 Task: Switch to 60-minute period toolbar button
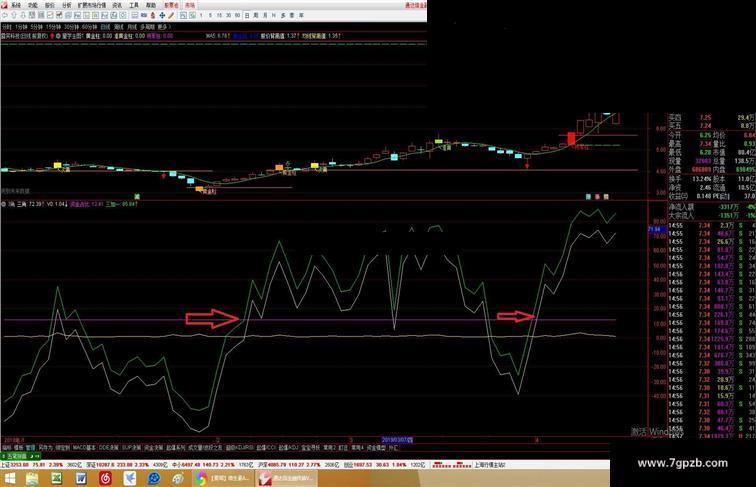pos(238,15)
